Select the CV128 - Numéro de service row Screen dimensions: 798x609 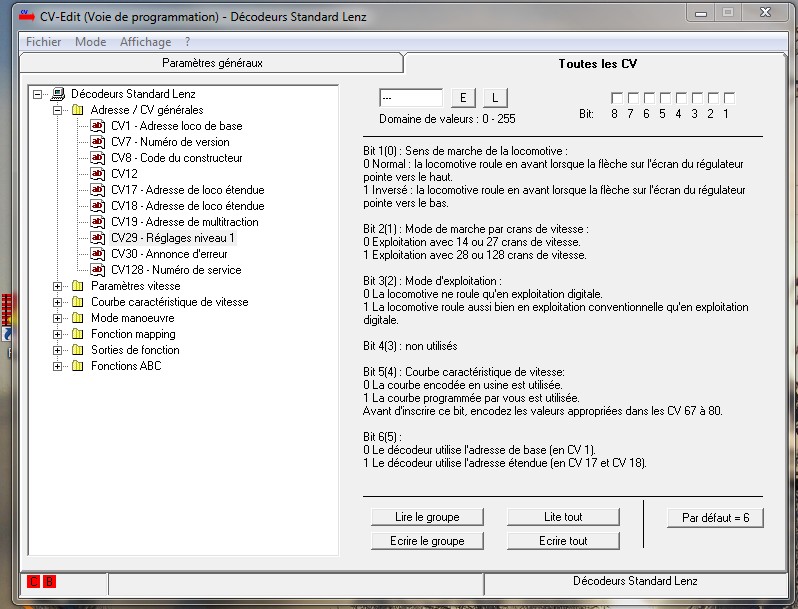(x=176, y=270)
